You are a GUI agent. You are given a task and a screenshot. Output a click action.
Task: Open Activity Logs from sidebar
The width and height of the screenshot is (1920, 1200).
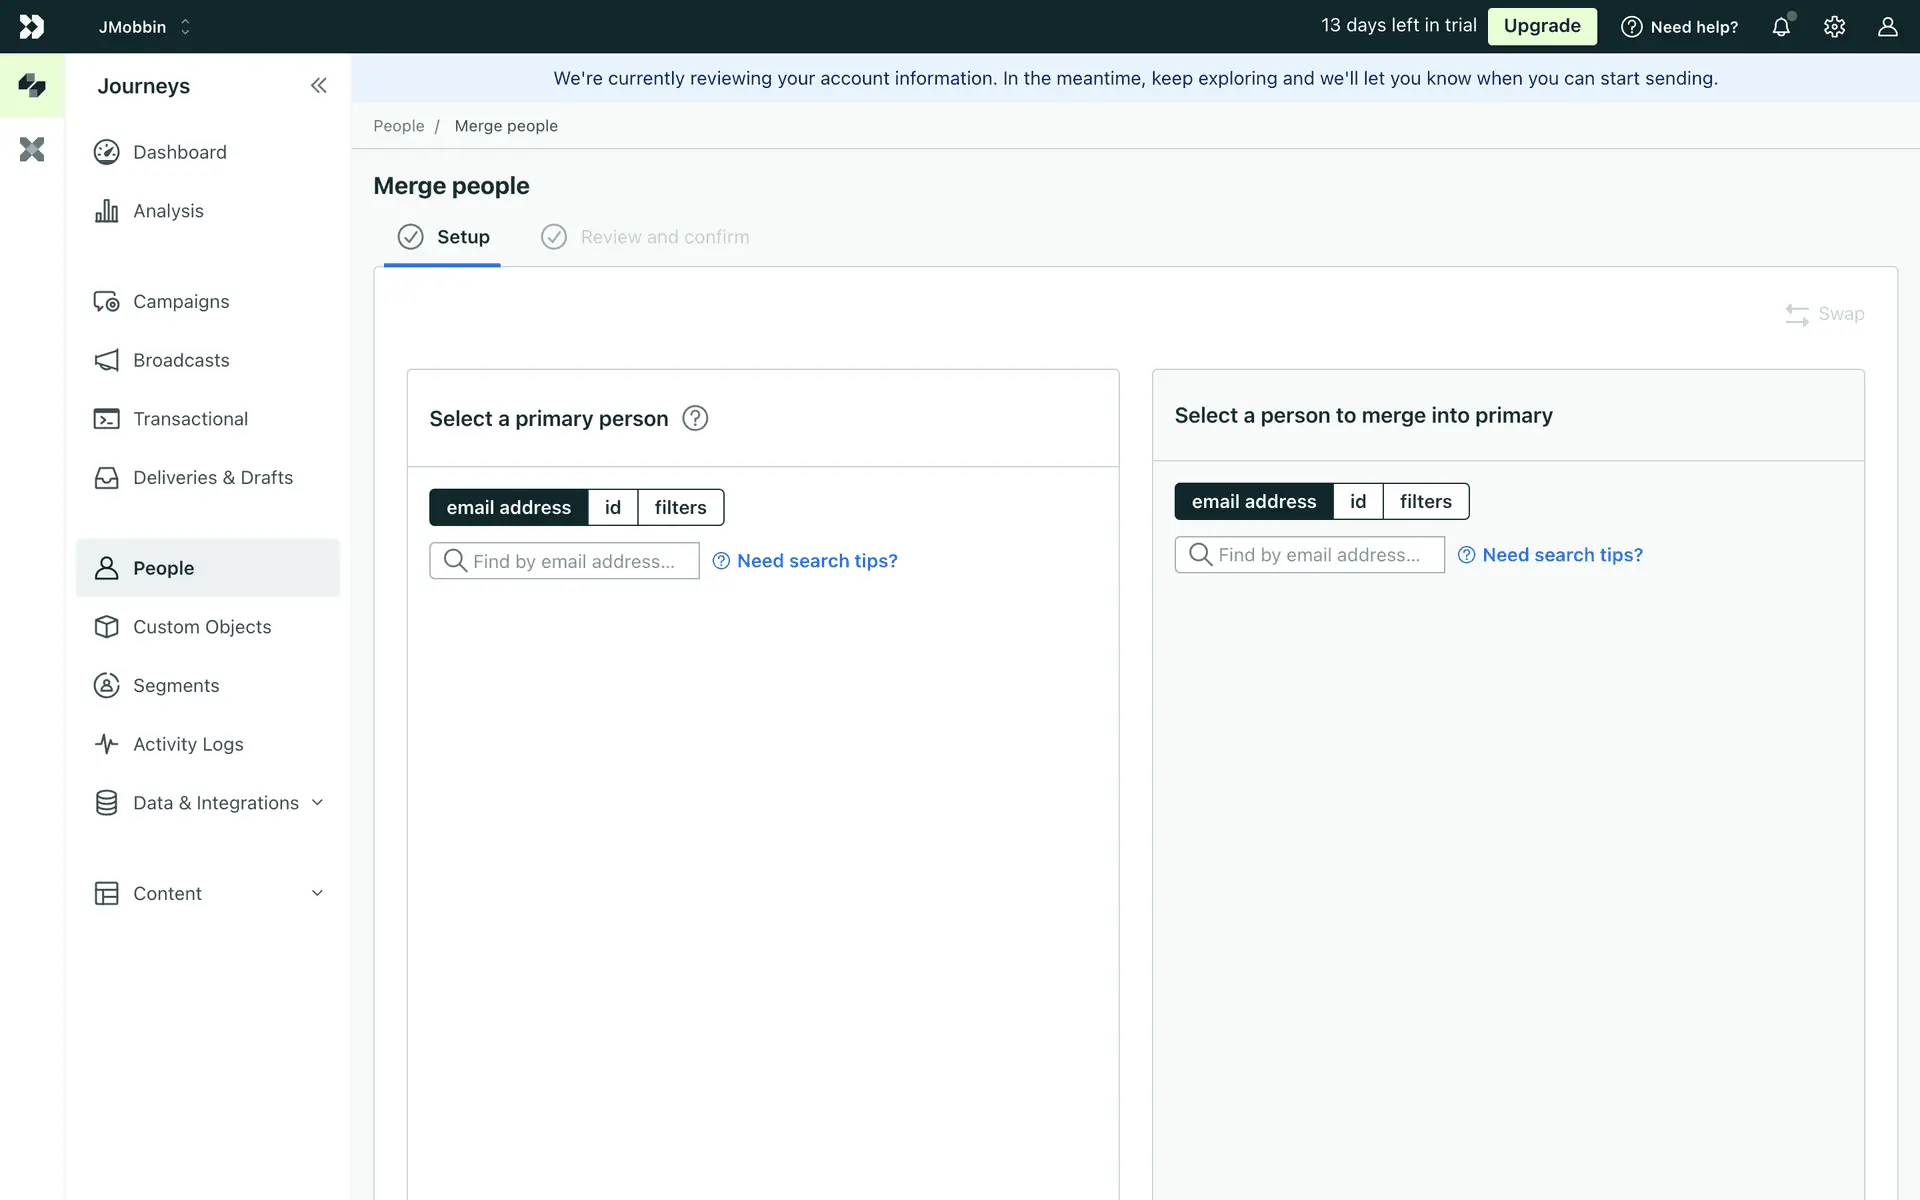click(188, 744)
